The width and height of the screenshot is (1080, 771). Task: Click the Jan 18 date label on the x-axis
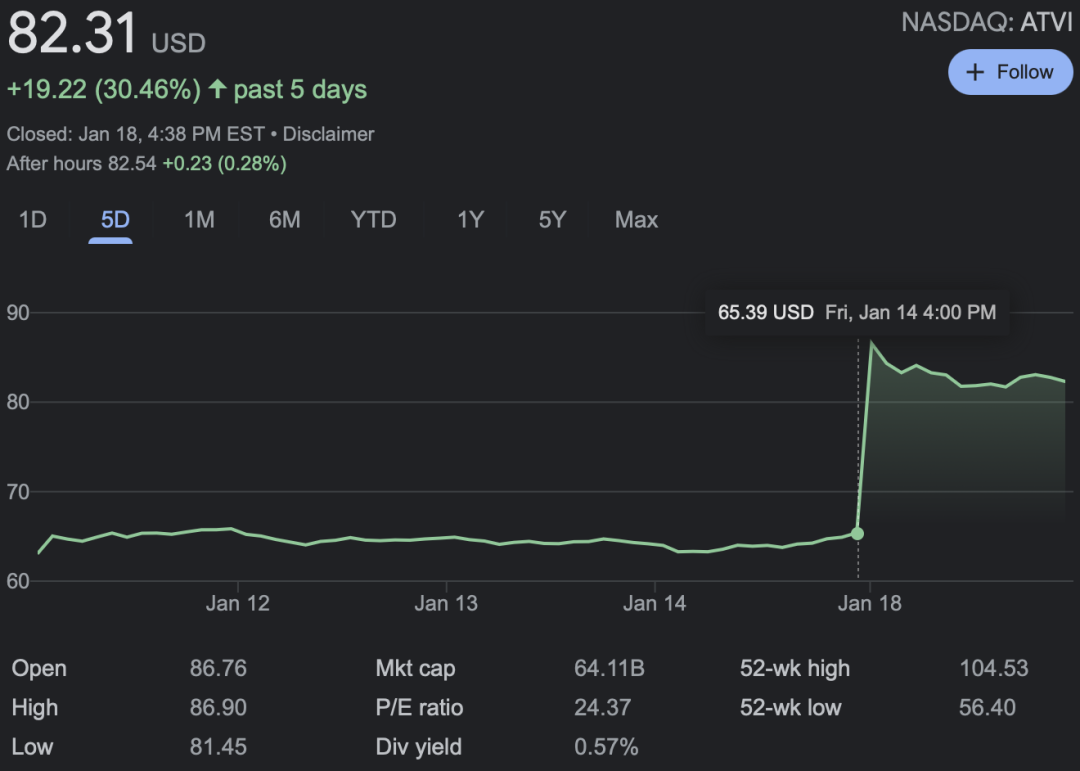pyautogui.click(x=869, y=603)
